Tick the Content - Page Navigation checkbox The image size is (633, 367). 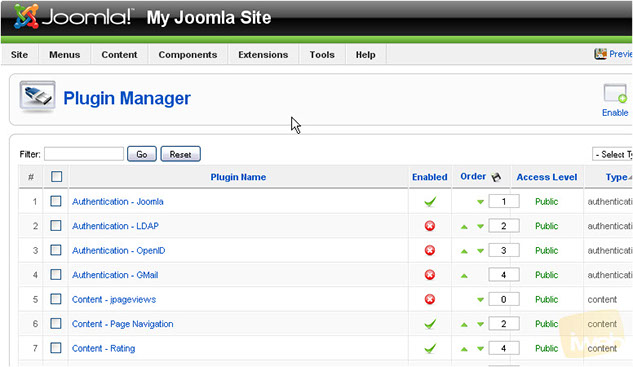(x=56, y=323)
